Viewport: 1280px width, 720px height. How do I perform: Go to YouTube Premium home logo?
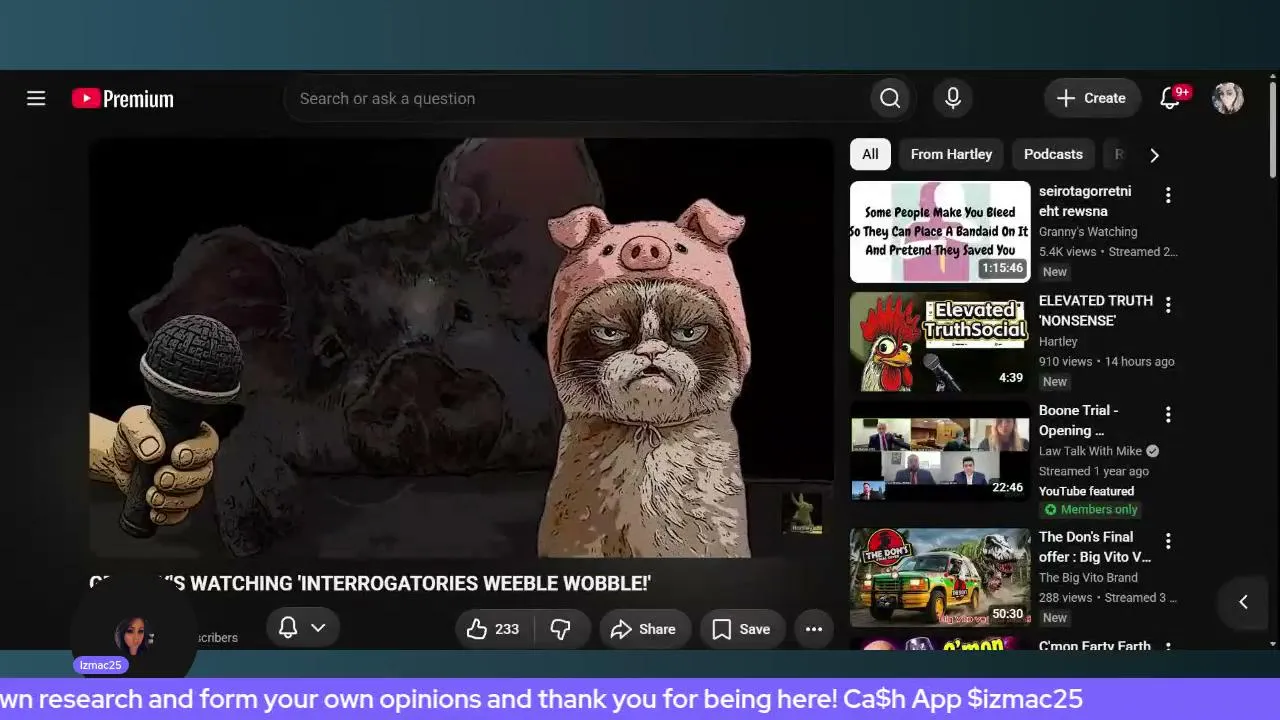[123, 98]
